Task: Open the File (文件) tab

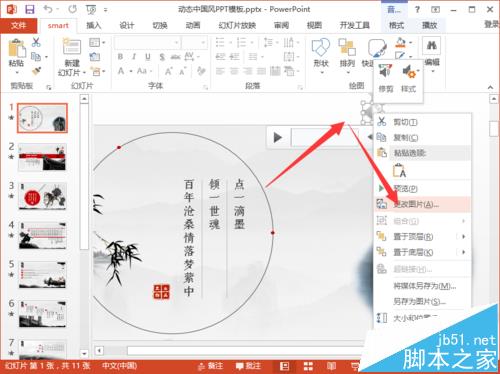Action: [x=18, y=25]
